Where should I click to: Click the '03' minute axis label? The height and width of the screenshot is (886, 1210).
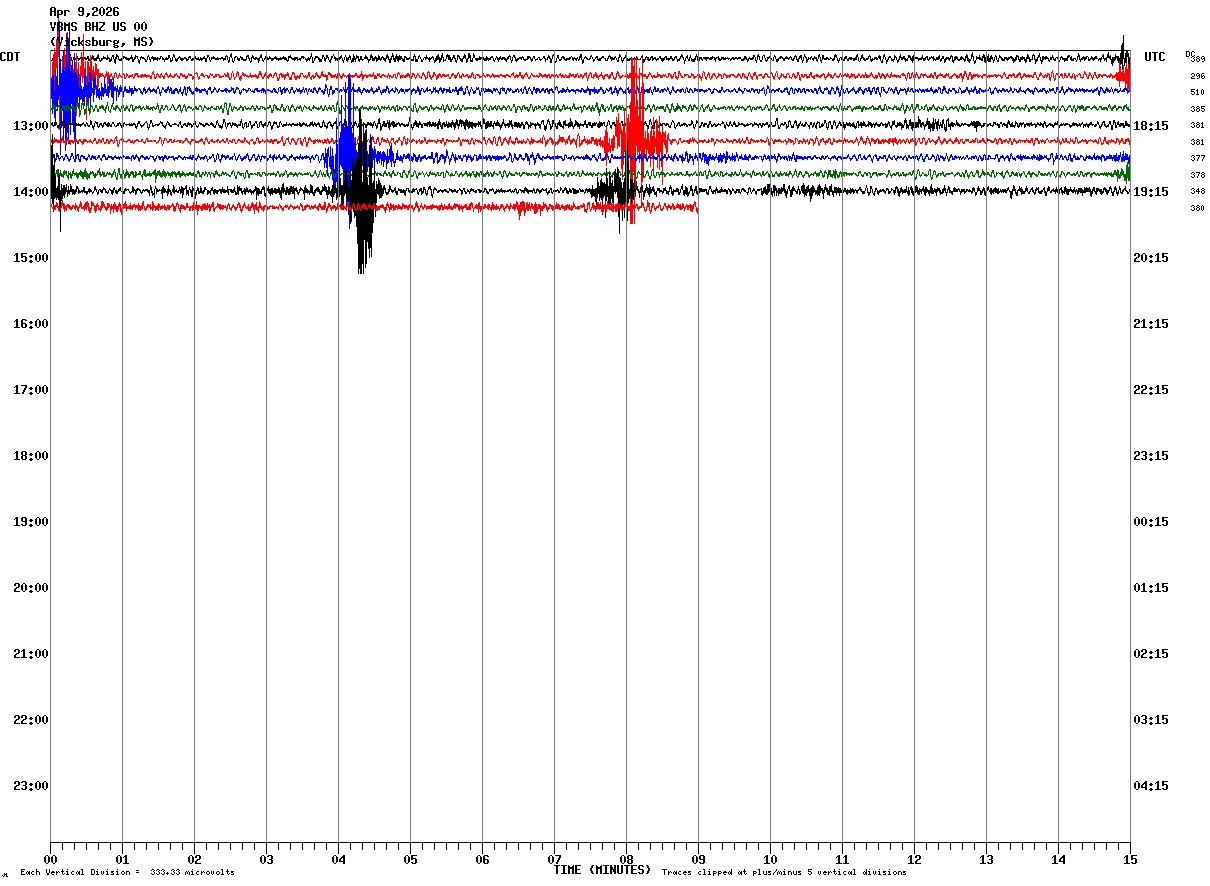(266, 860)
